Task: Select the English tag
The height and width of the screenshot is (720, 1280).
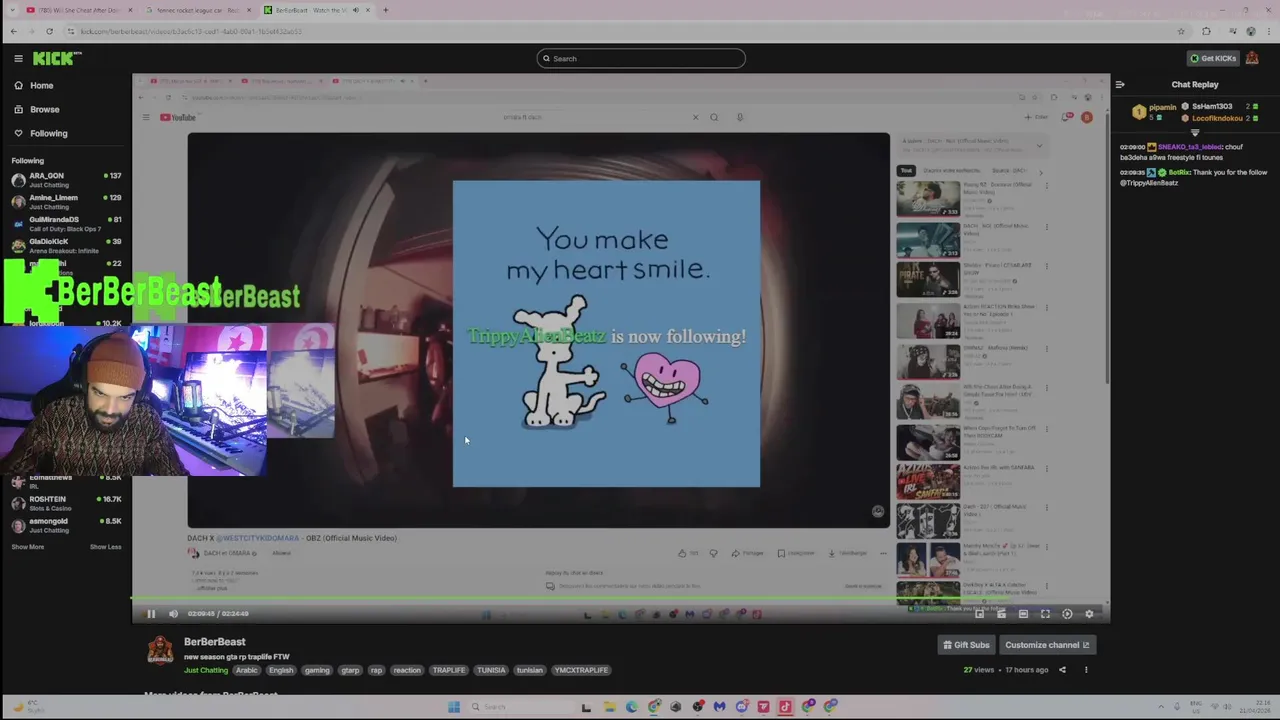Action: [281, 670]
